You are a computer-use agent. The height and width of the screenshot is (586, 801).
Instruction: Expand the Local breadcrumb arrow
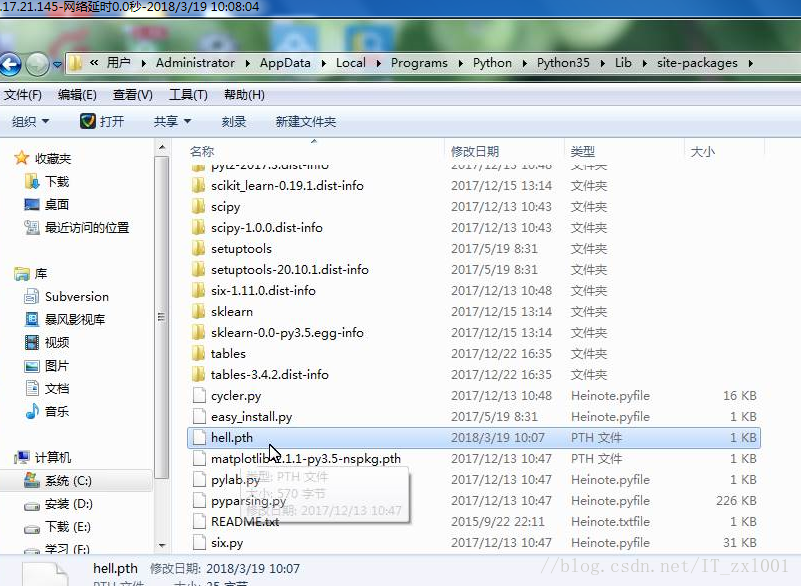pos(379,63)
